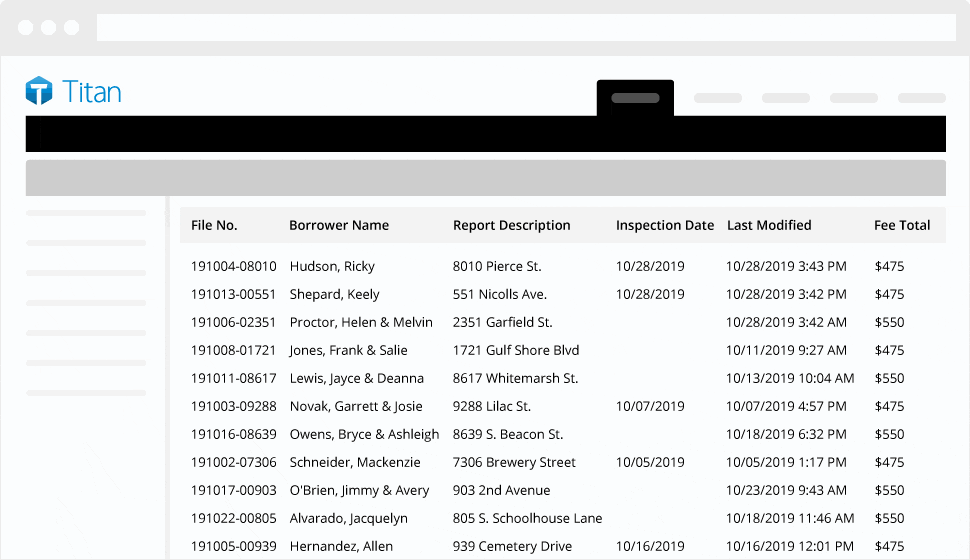
Task: Click last modified 10/11/2019 9:27 AM
Action: click(x=786, y=350)
